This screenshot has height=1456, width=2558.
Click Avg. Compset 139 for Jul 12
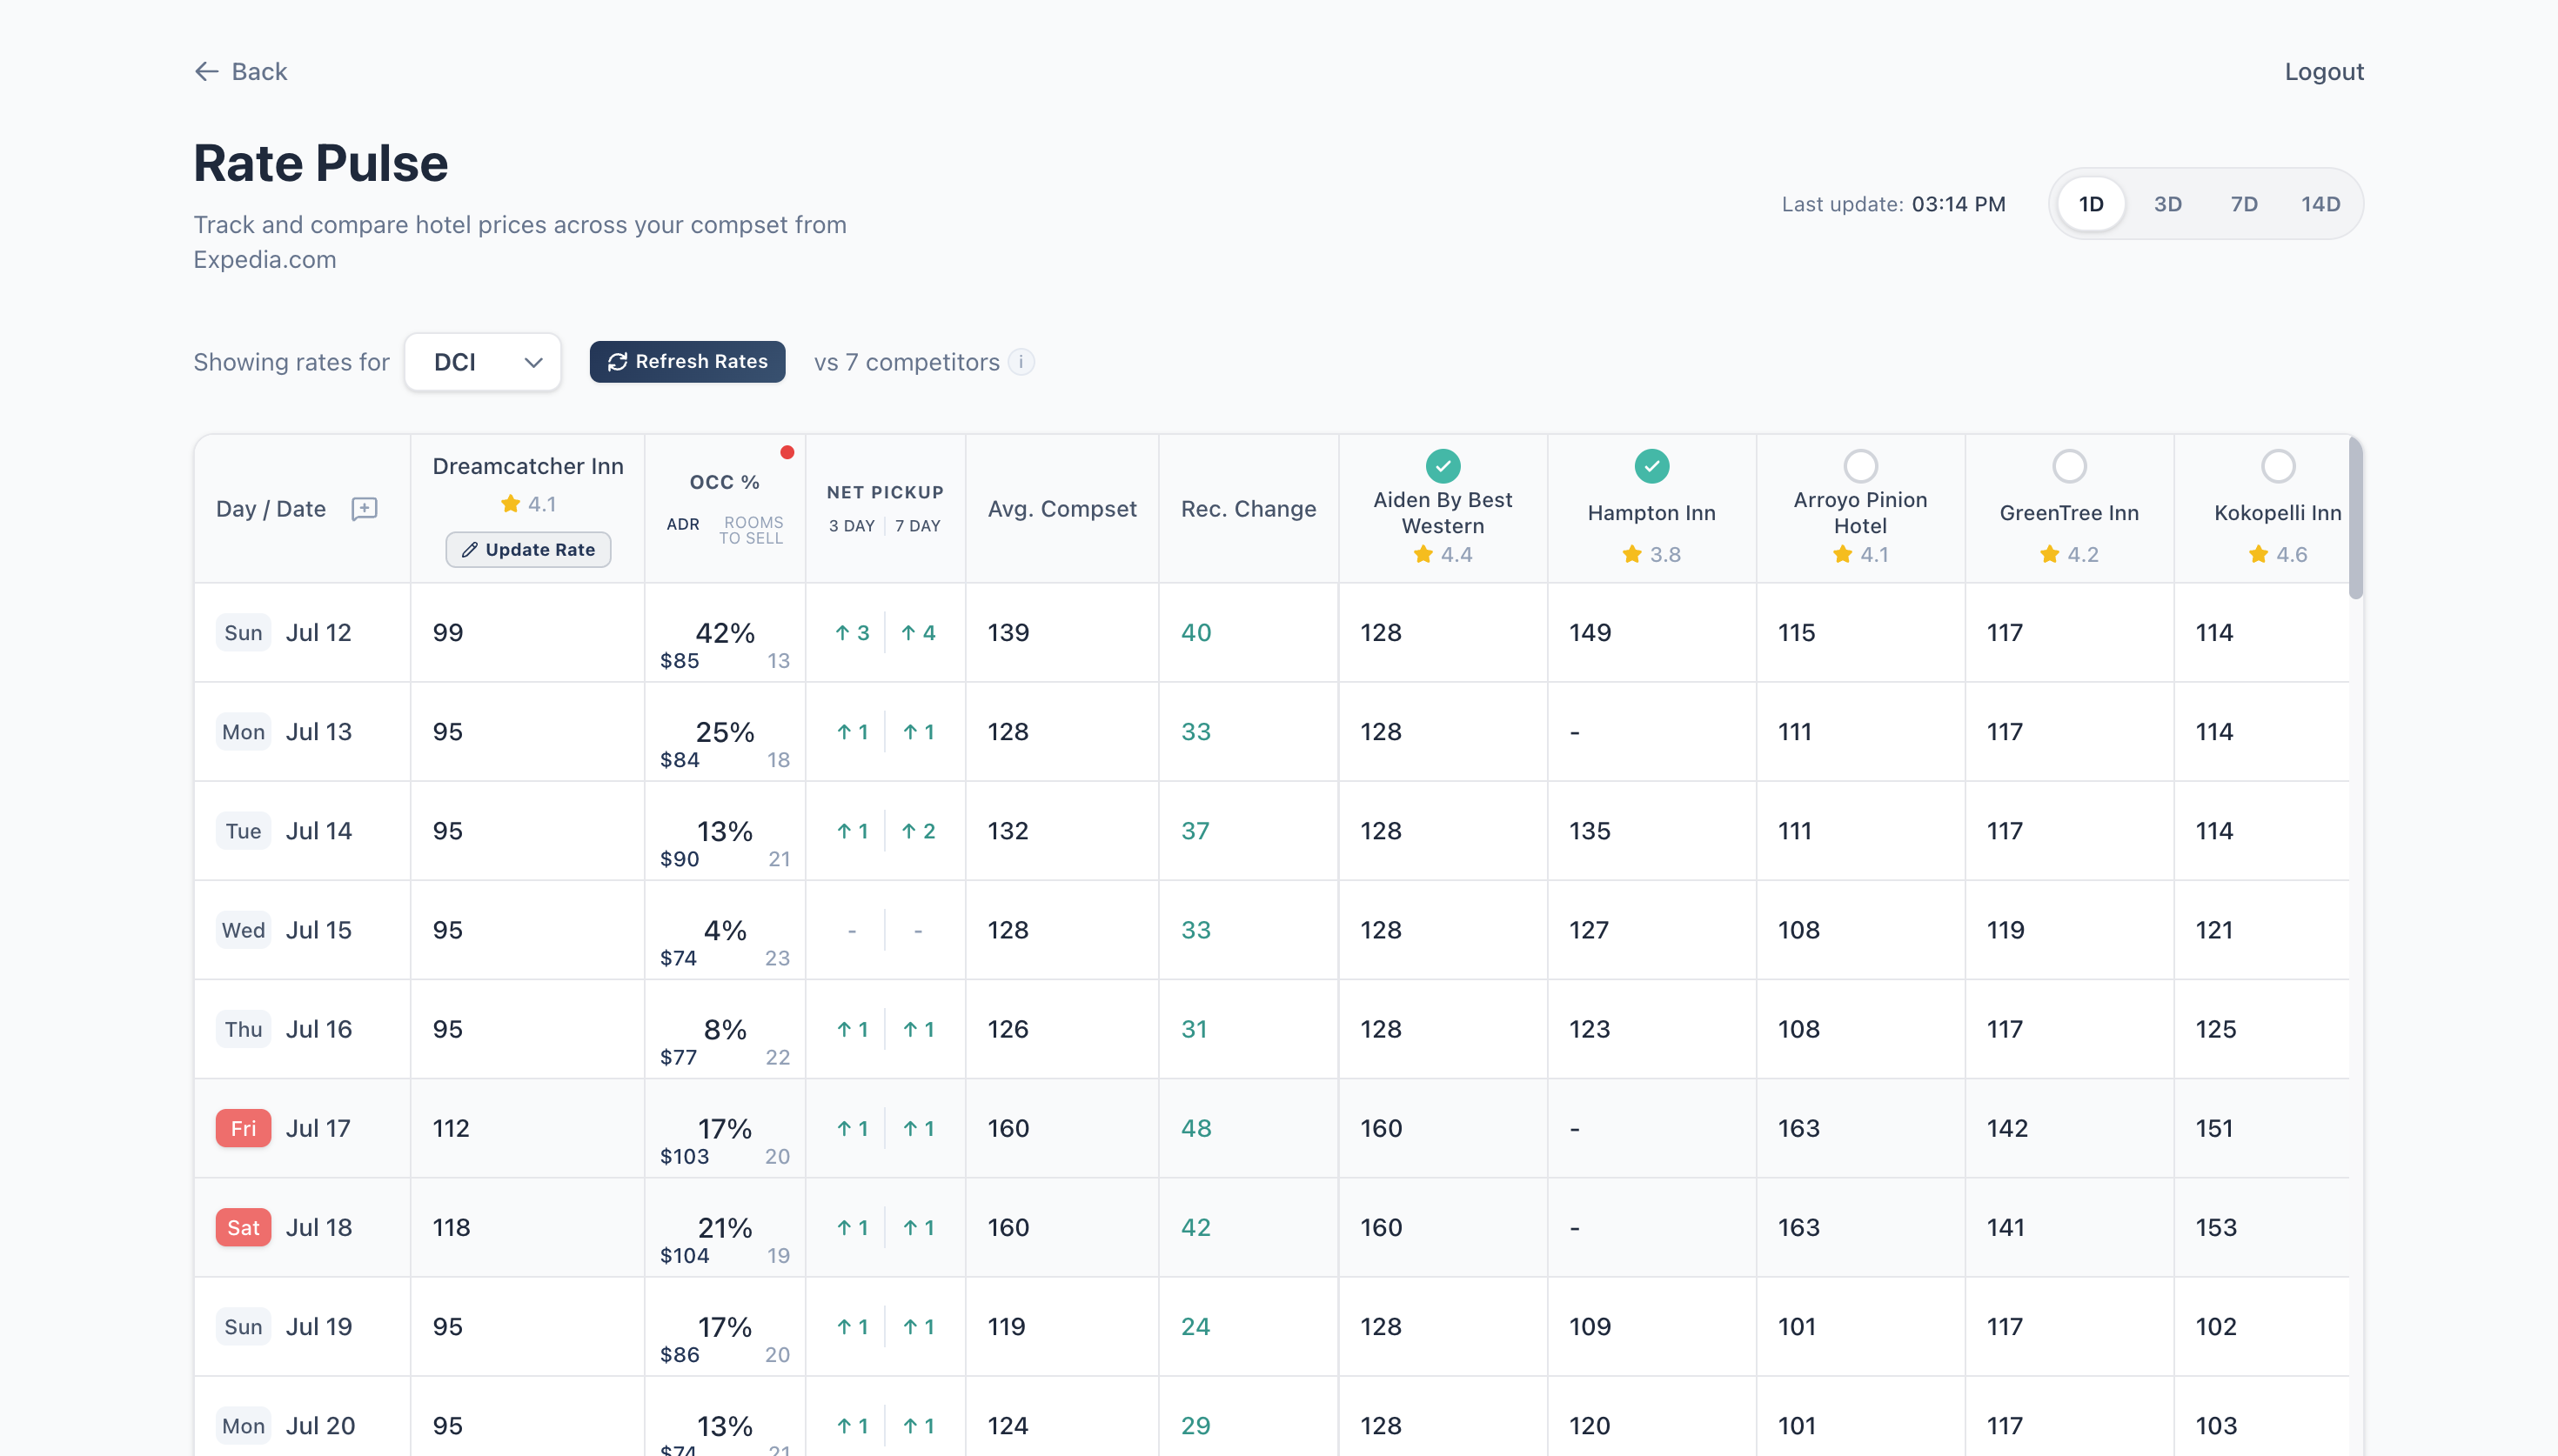(1008, 633)
